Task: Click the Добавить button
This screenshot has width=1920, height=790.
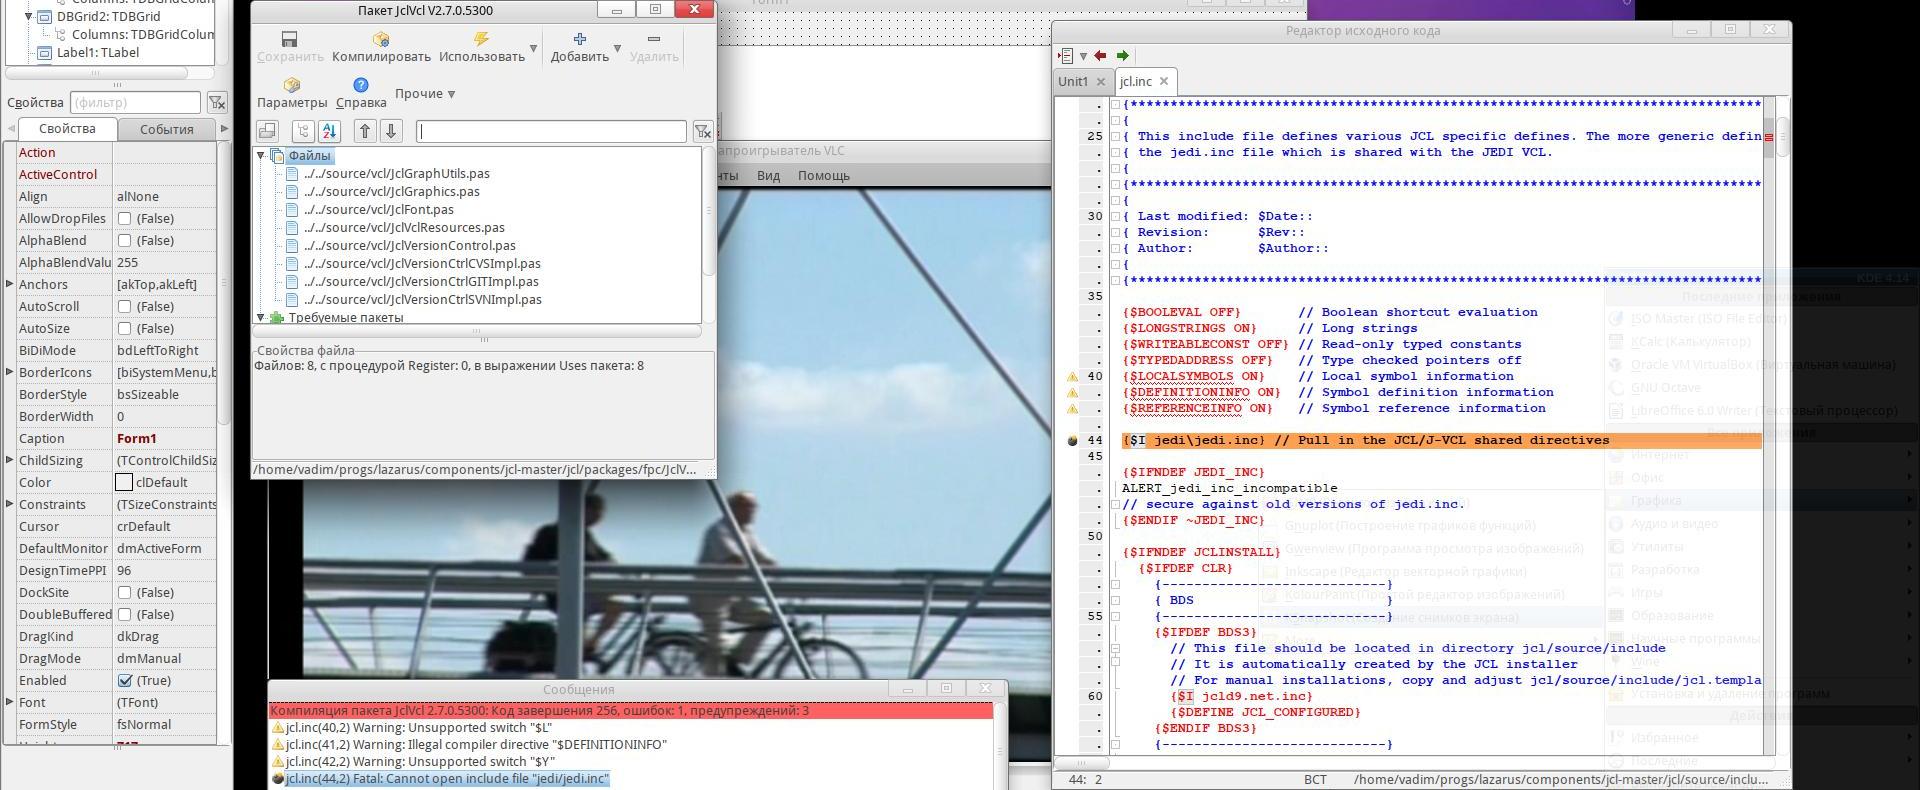Action: (x=579, y=46)
